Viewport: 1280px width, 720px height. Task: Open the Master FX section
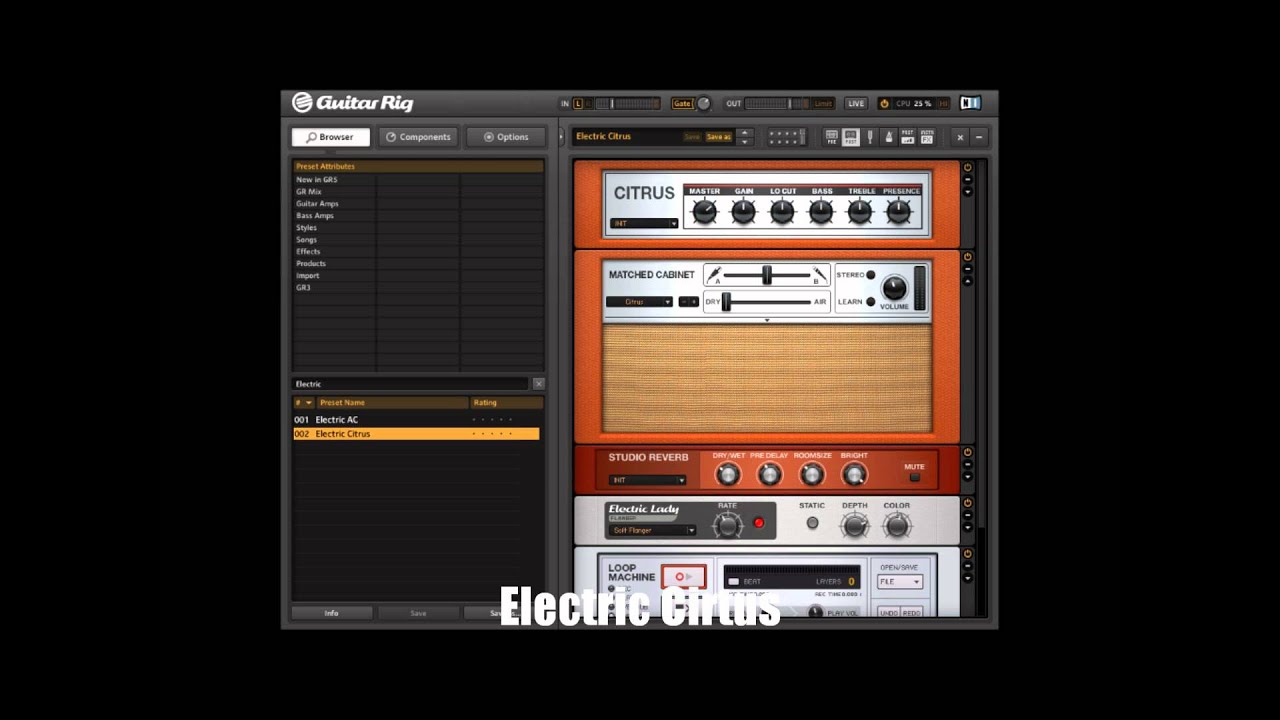point(927,137)
